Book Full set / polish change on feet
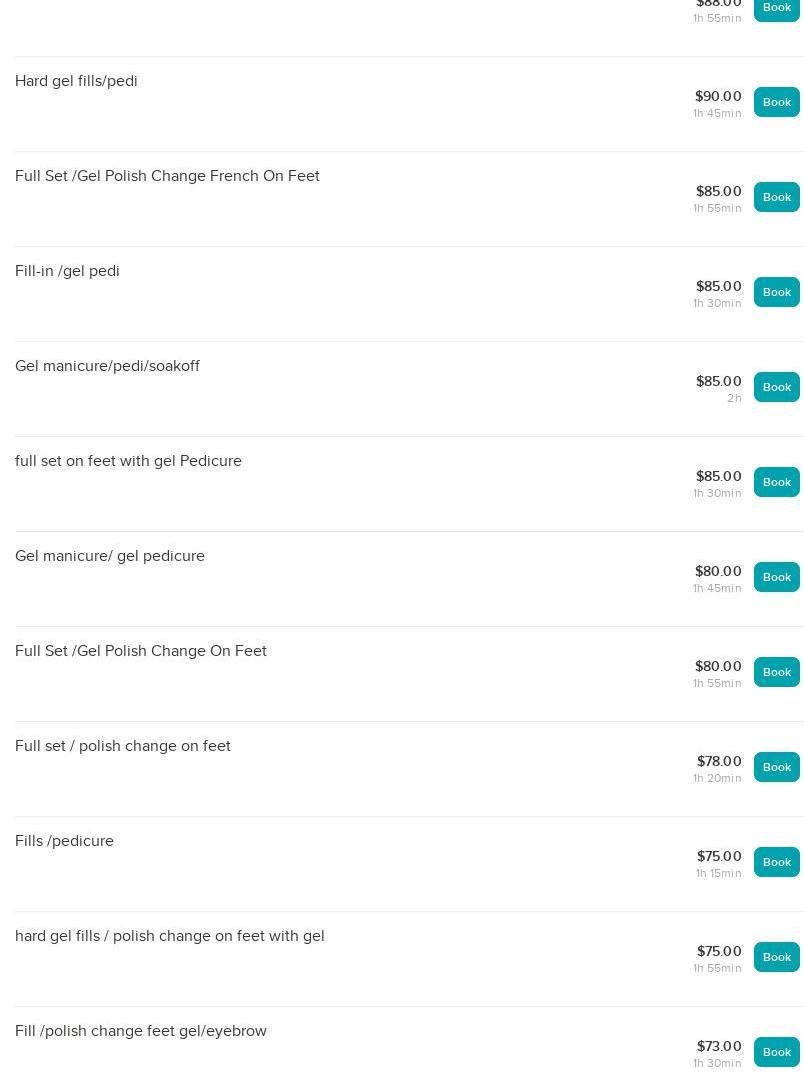Image resolution: width=804 pixels, height=1089 pixels. coord(776,767)
